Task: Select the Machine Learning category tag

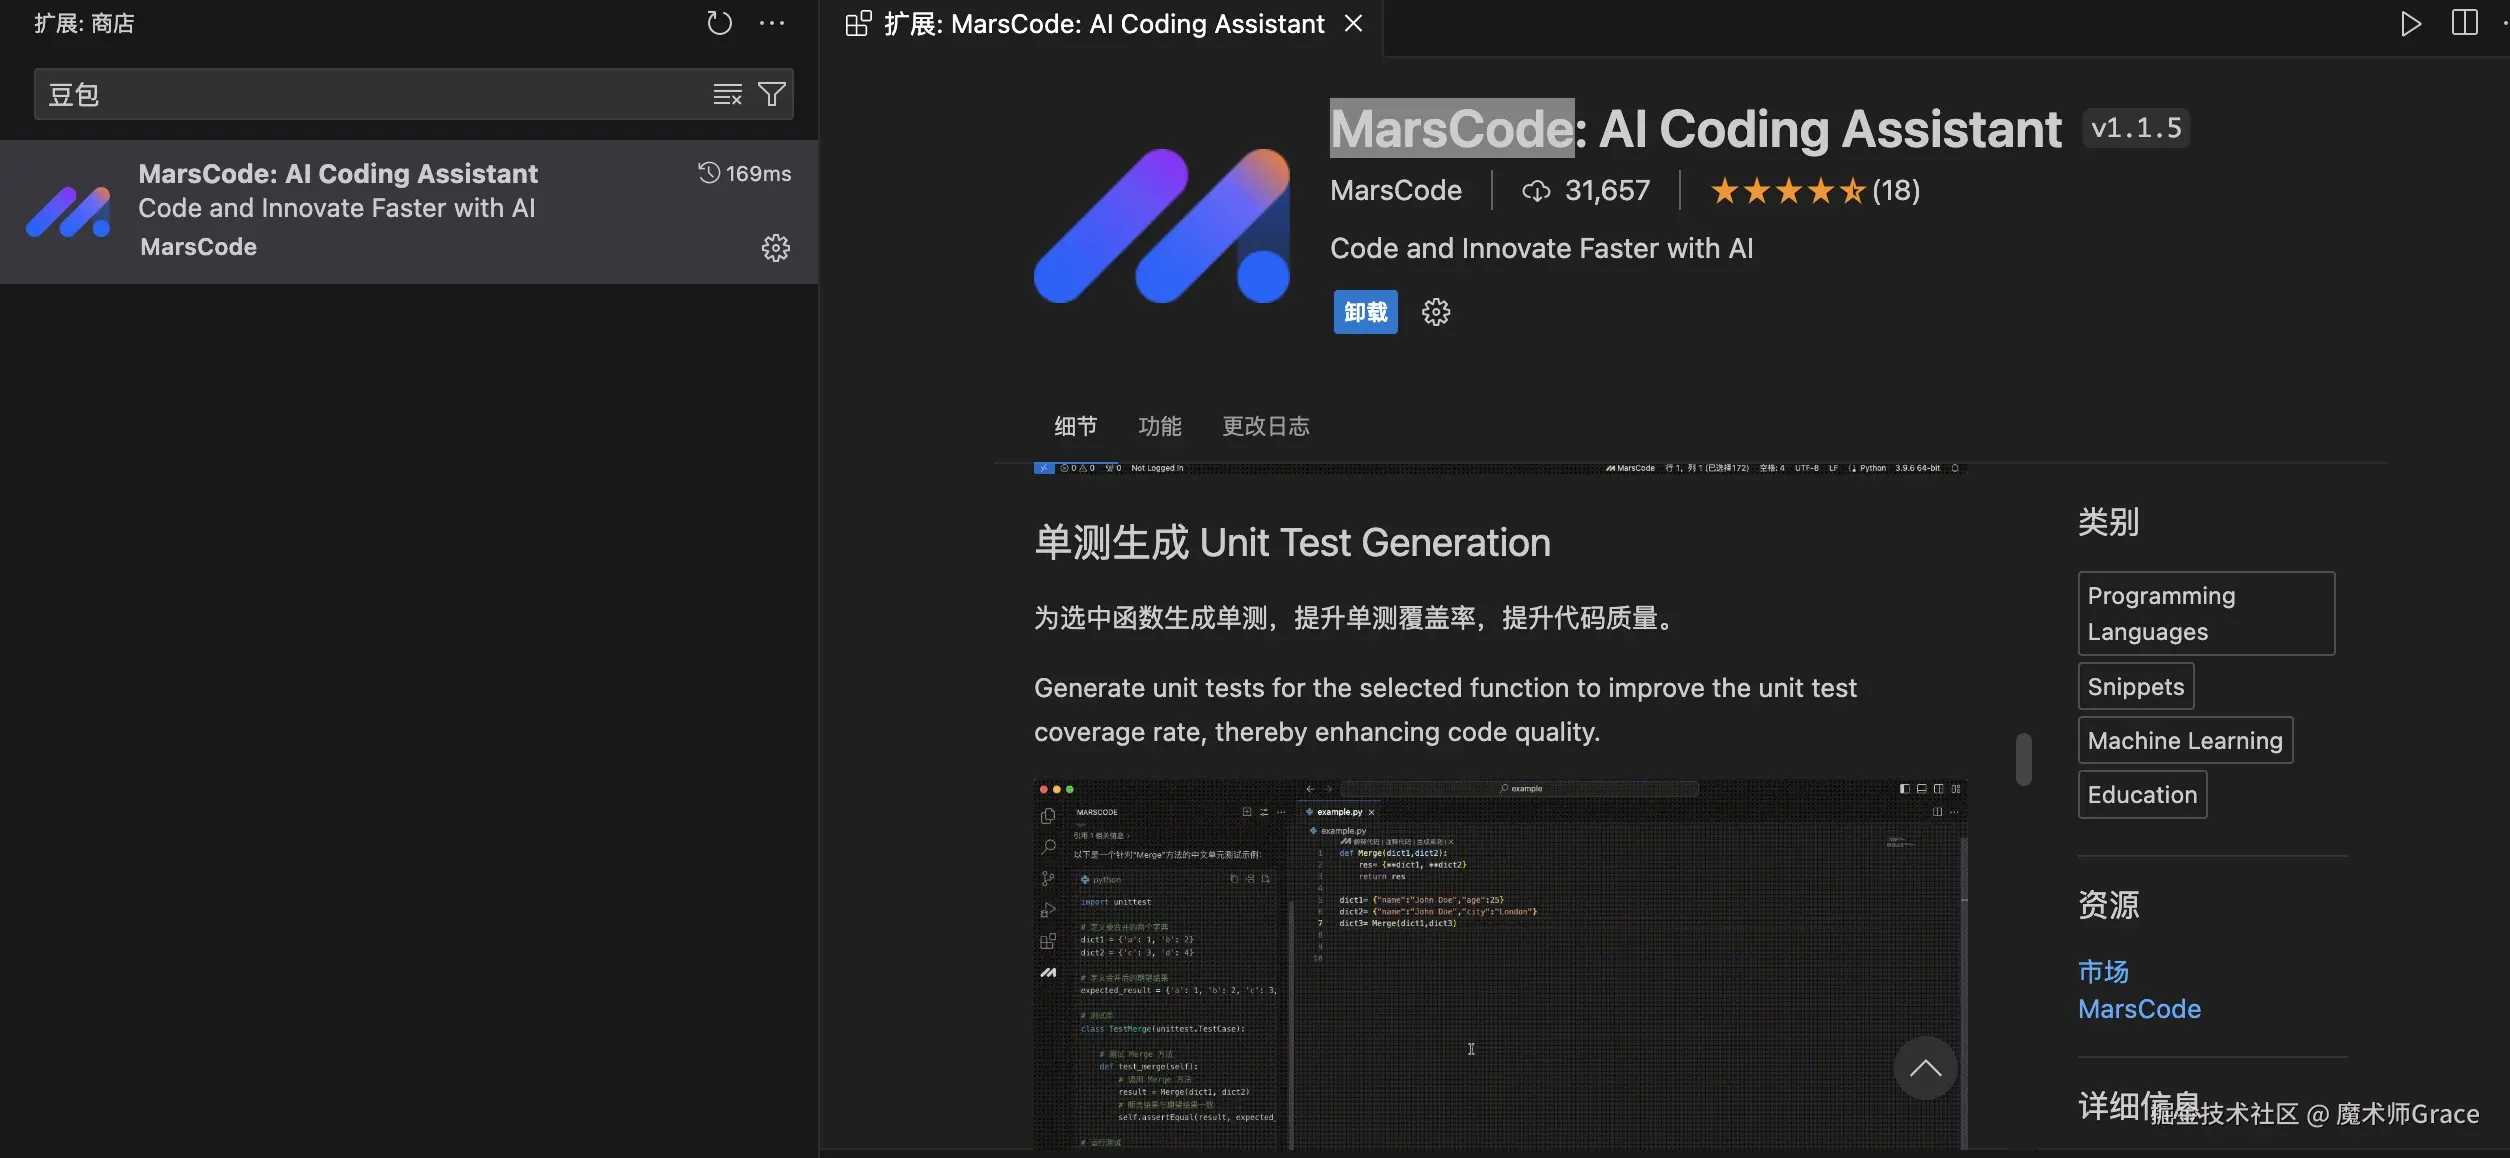Action: click(2185, 741)
